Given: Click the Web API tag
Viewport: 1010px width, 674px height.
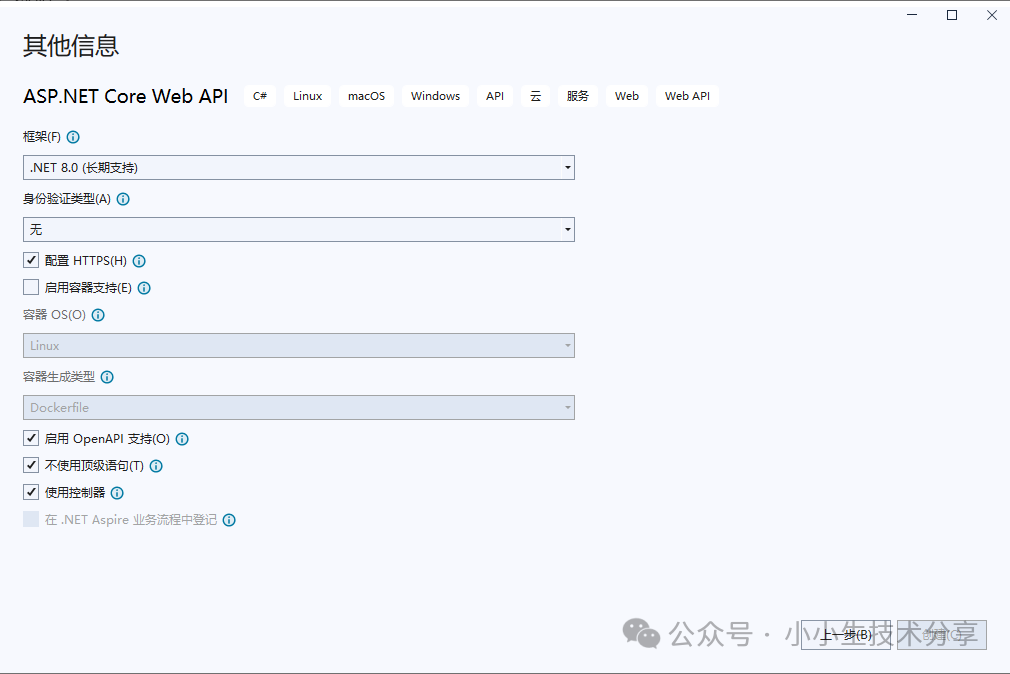Looking at the screenshot, I should coord(687,96).
